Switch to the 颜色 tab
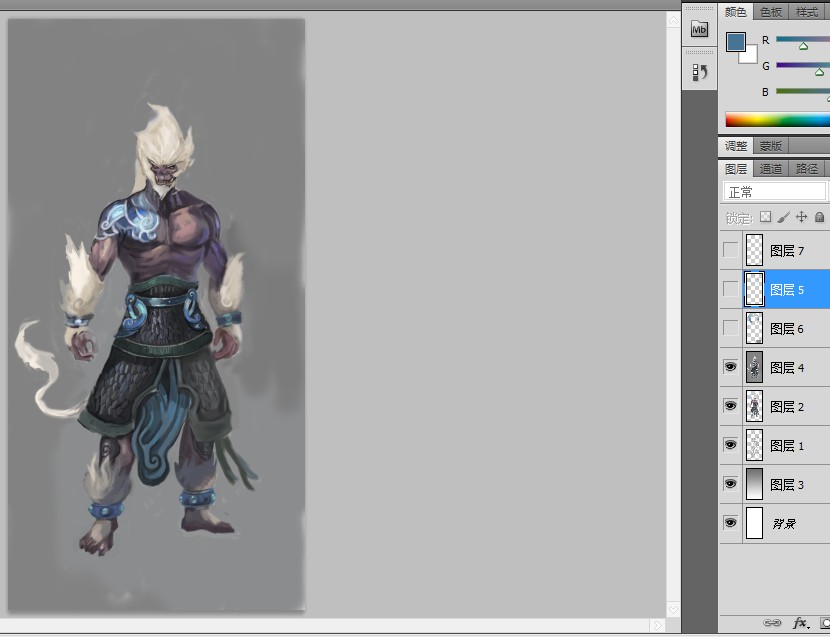Image resolution: width=830 pixels, height=637 pixels. pyautogui.click(x=735, y=12)
